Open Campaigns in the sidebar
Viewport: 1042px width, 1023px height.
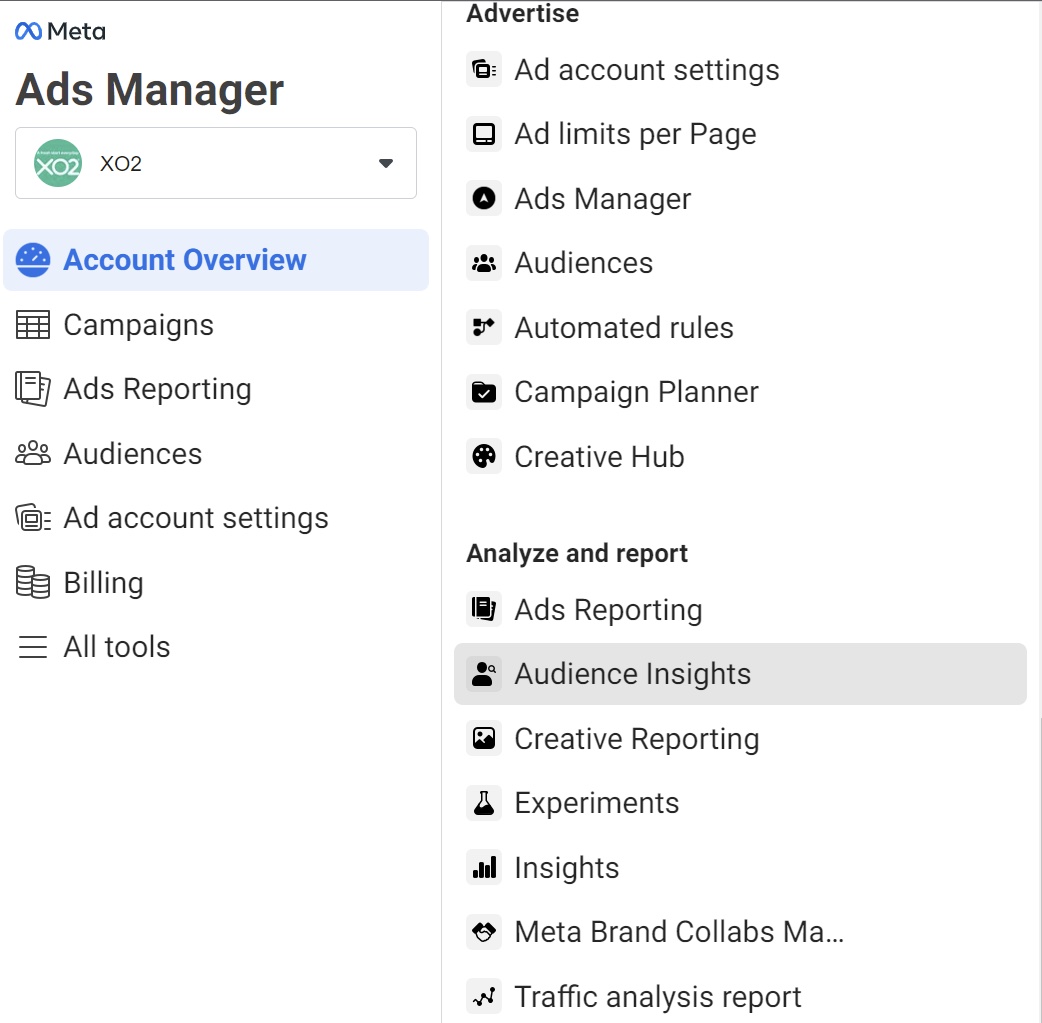coord(138,325)
